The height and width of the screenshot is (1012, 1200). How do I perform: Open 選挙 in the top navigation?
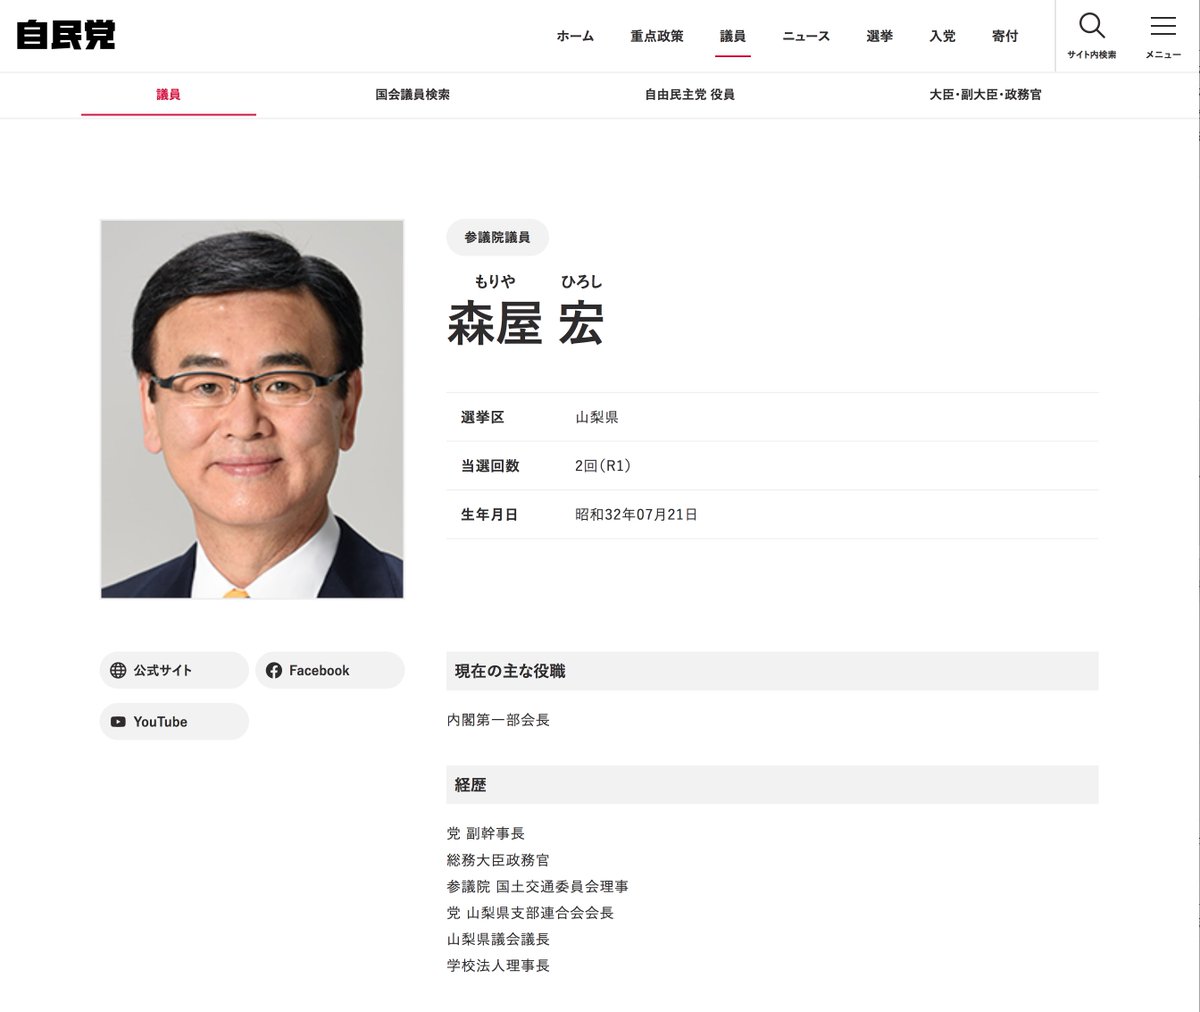pos(880,36)
